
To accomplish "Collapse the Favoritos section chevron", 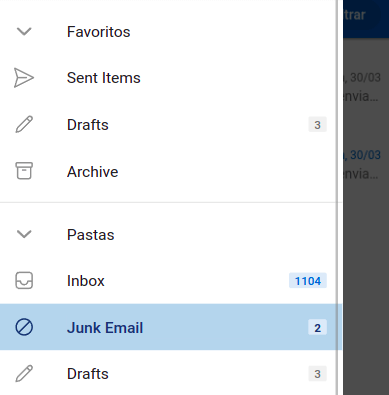I will tap(24, 32).
